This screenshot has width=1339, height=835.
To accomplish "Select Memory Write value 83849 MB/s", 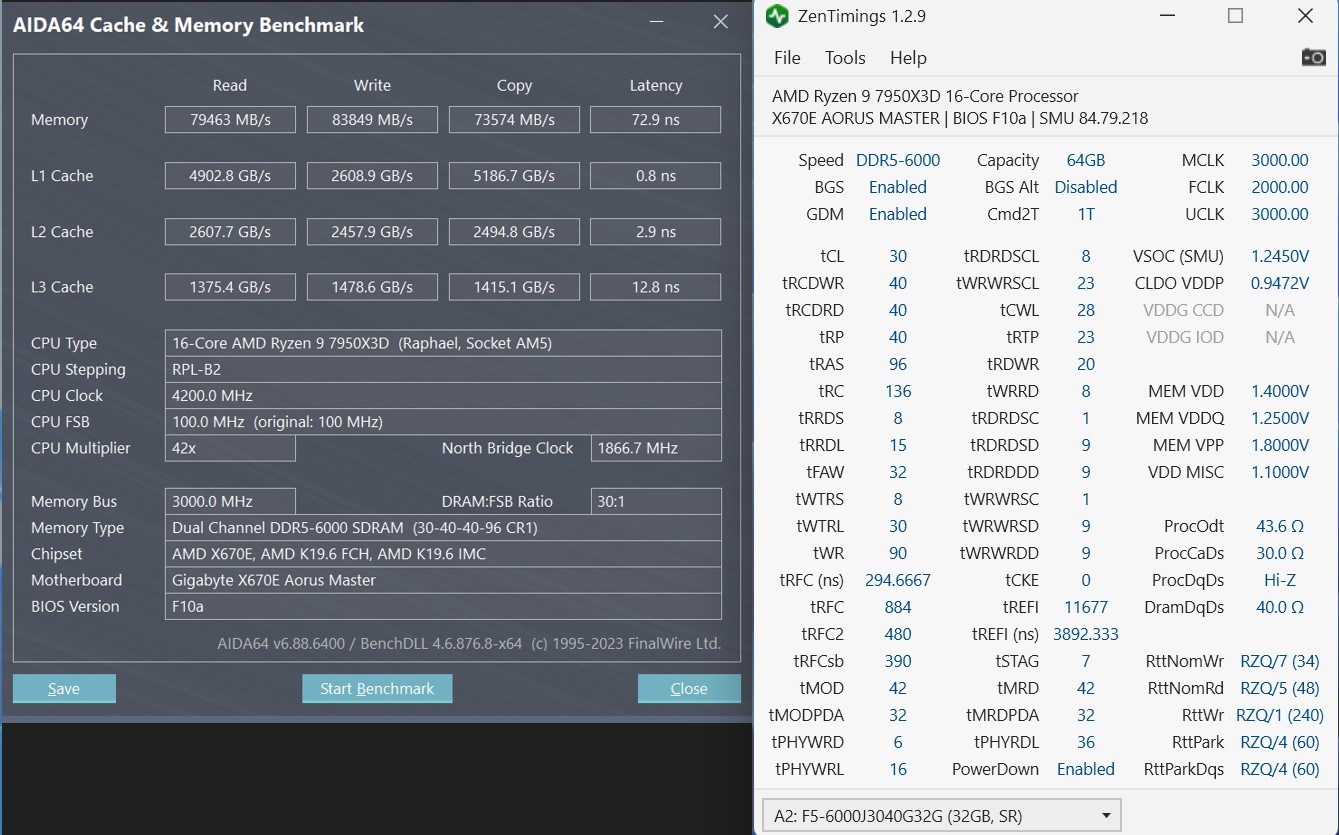I will coord(372,120).
